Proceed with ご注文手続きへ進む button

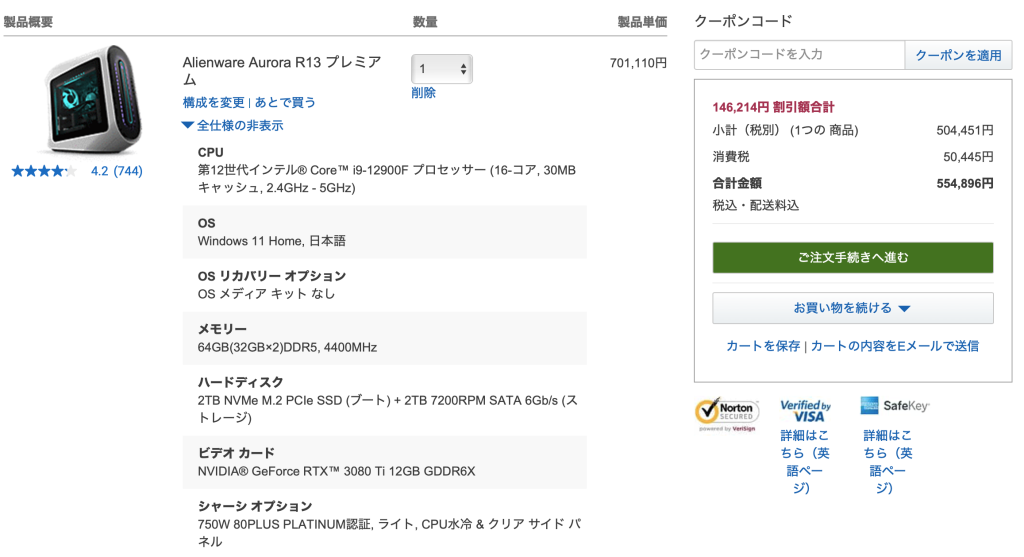pyautogui.click(x=852, y=258)
